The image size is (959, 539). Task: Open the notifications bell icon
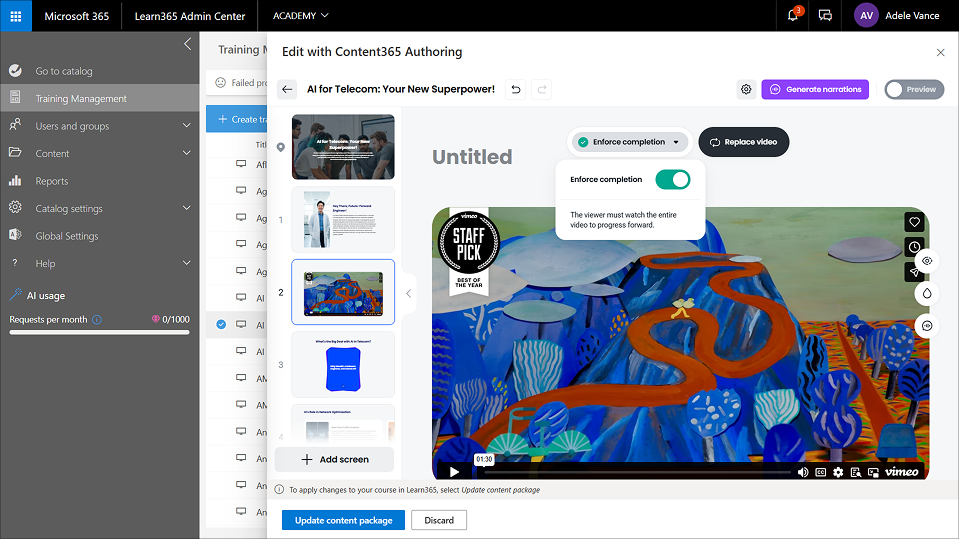[793, 16]
